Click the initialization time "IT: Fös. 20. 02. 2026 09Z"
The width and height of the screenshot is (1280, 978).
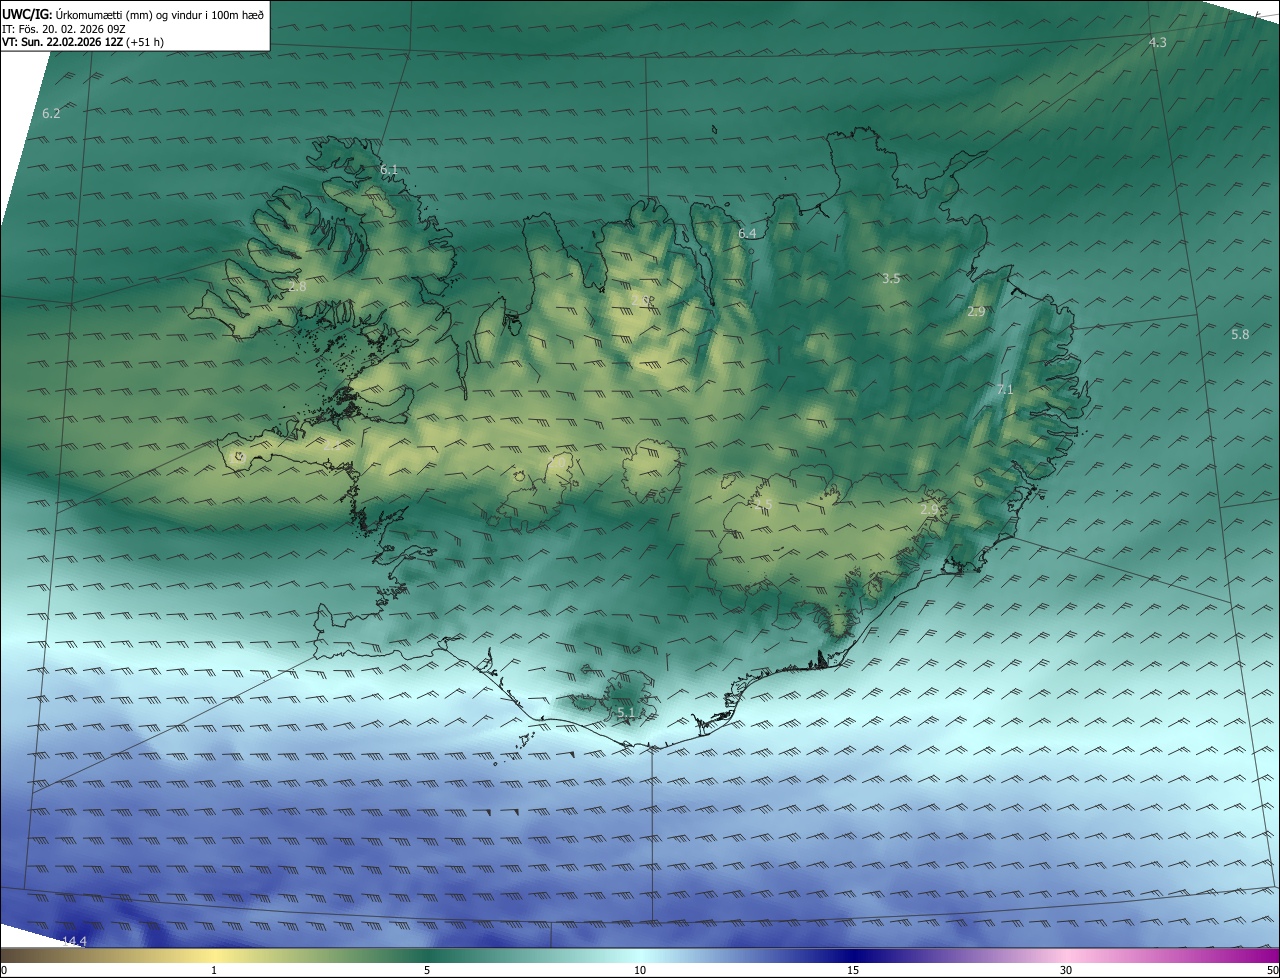[x=63, y=28]
